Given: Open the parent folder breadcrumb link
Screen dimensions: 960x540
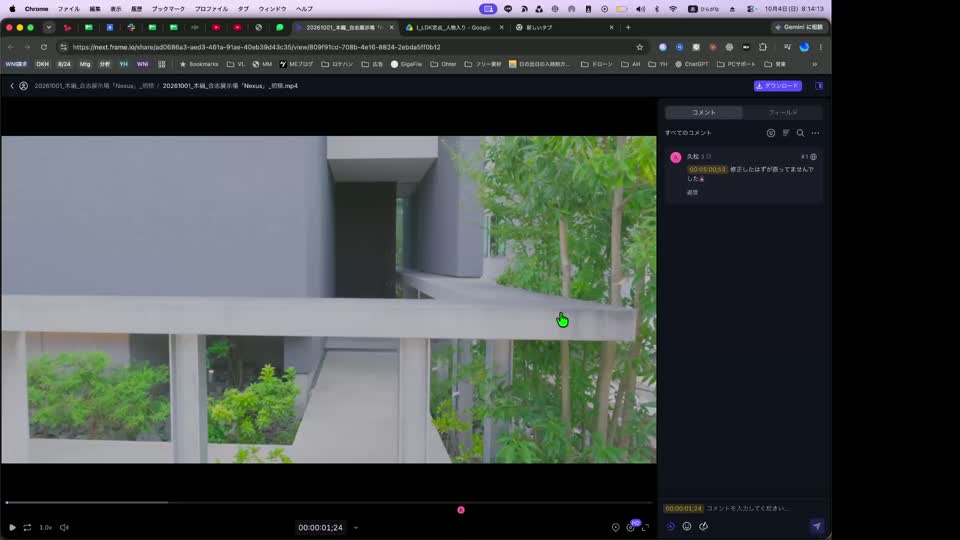Looking at the screenshot, I should point(94,86).
